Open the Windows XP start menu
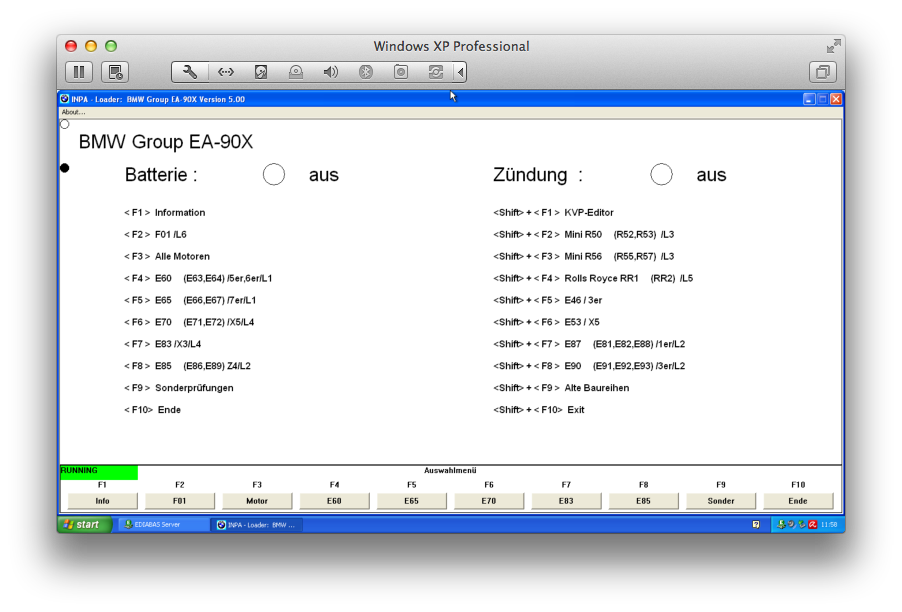This screenshot has height=612, width=902. click(84, 525)
